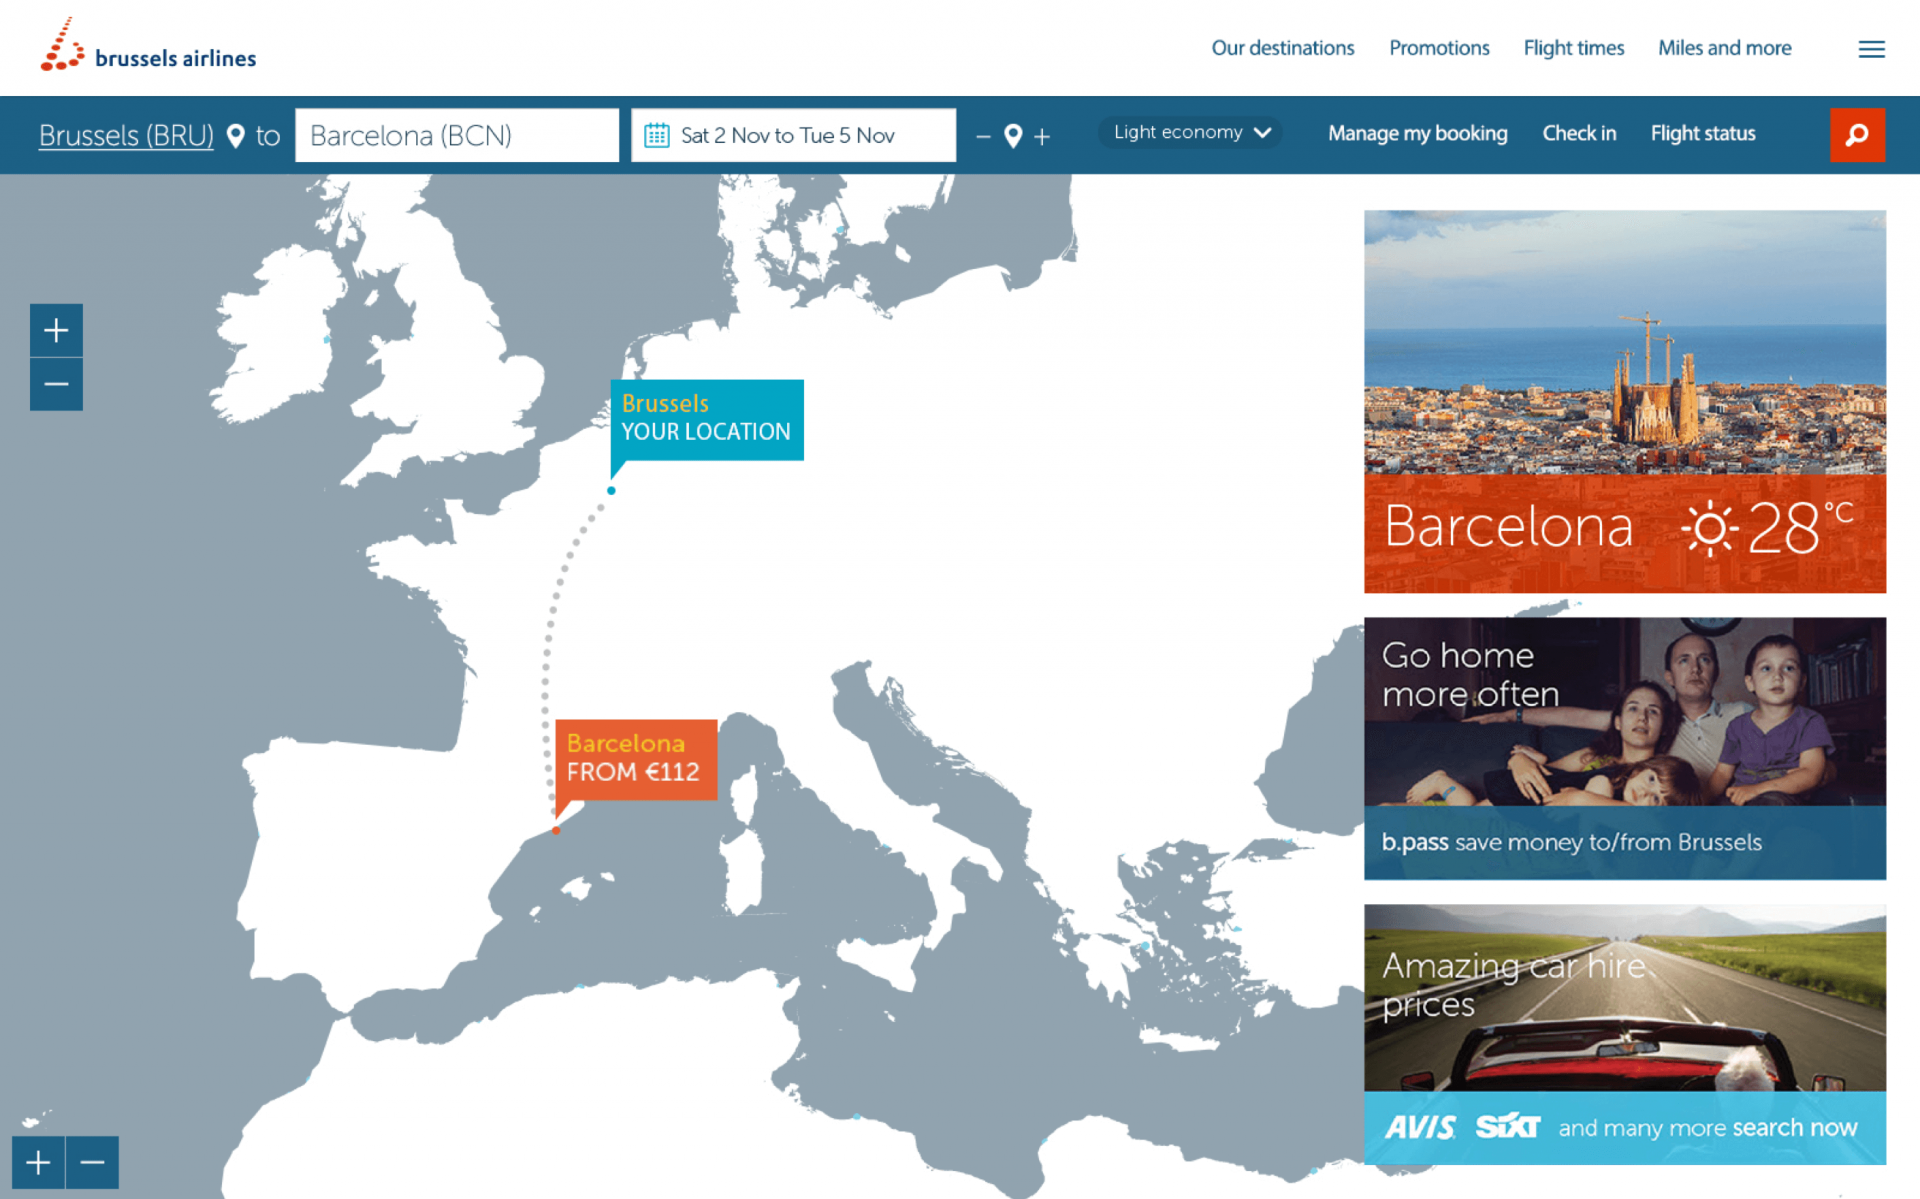Click the bottom-left corner minus button
Viewport: 1920px width, 1199px height.
pos(92,1162)
